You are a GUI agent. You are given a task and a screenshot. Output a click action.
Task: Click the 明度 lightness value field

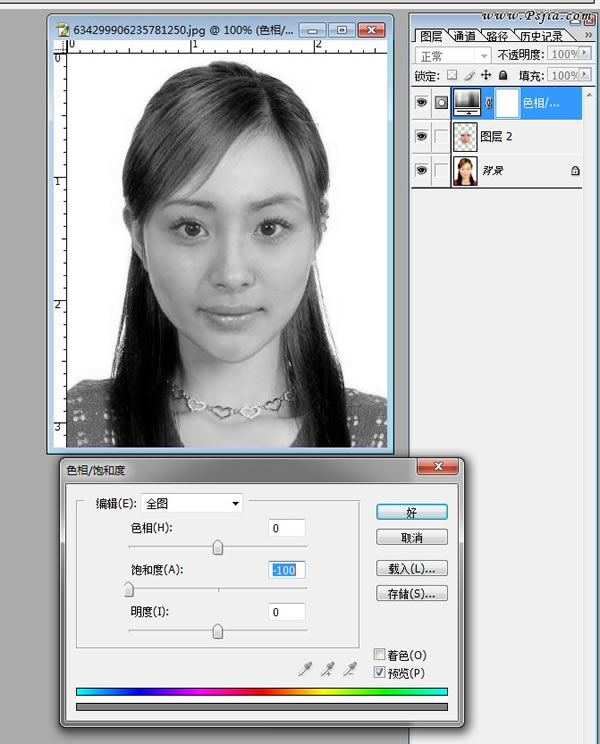287,612
